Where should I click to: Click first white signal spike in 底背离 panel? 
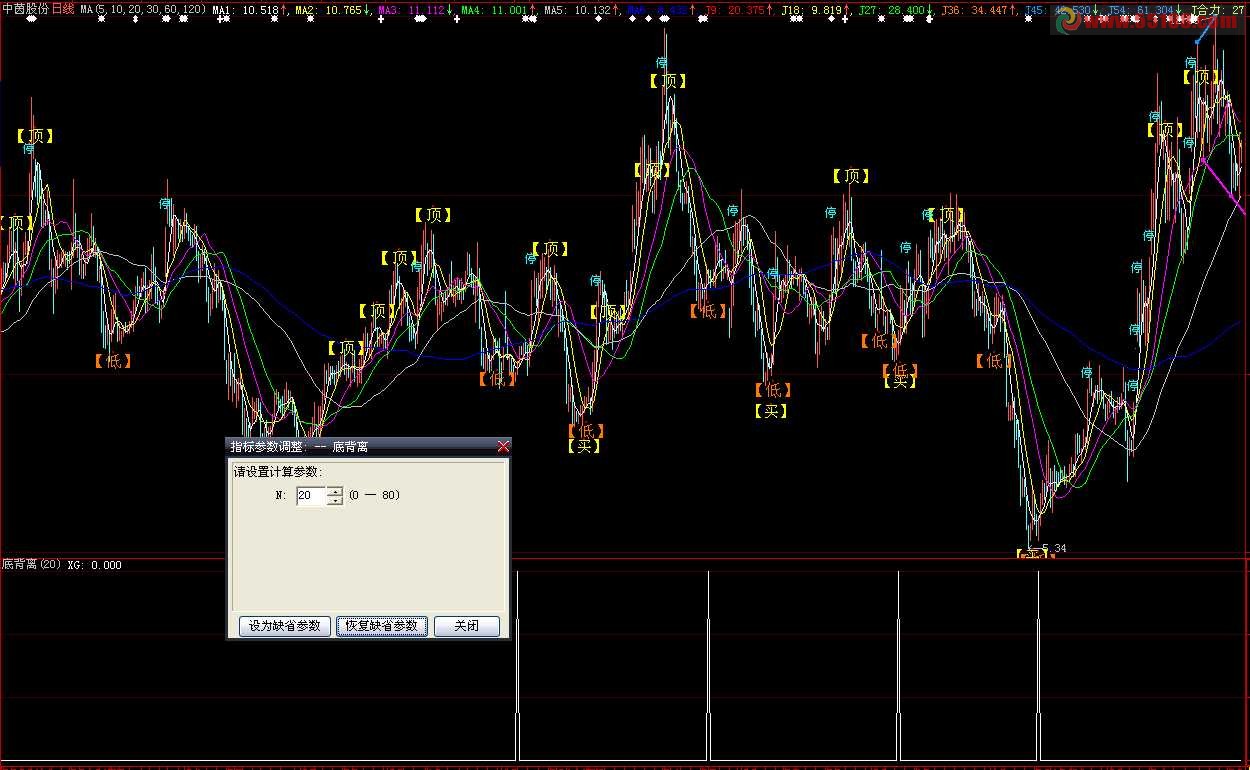point(517,665)
